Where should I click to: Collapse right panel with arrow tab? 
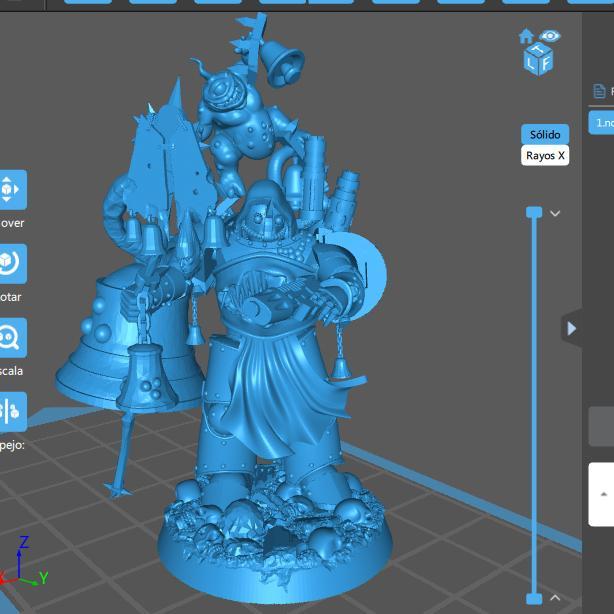coord(572,328)
